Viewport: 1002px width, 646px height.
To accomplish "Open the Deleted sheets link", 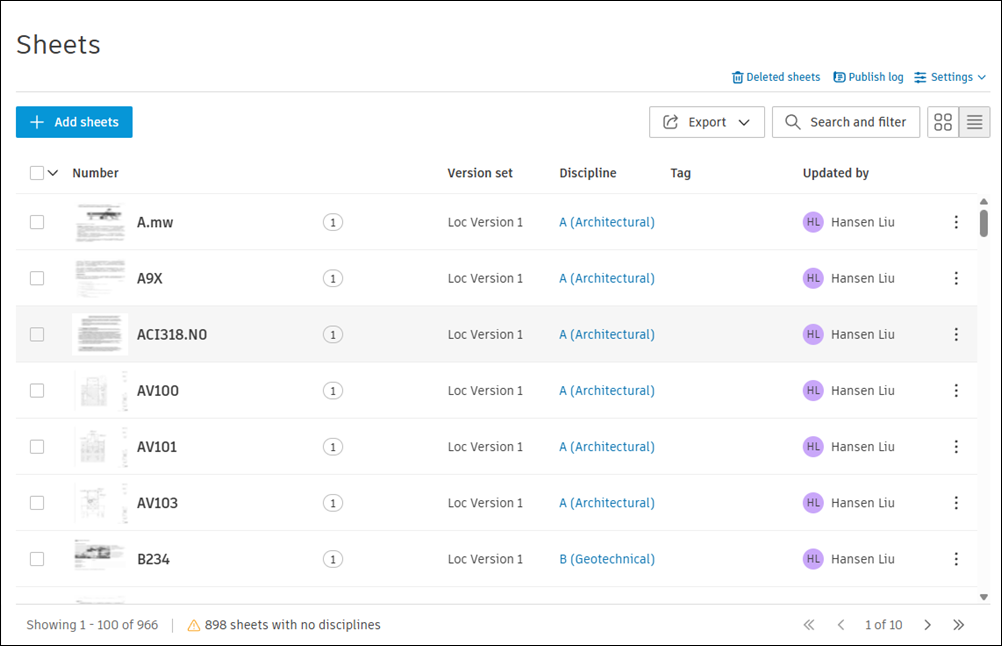I will (x=776, y=77).
